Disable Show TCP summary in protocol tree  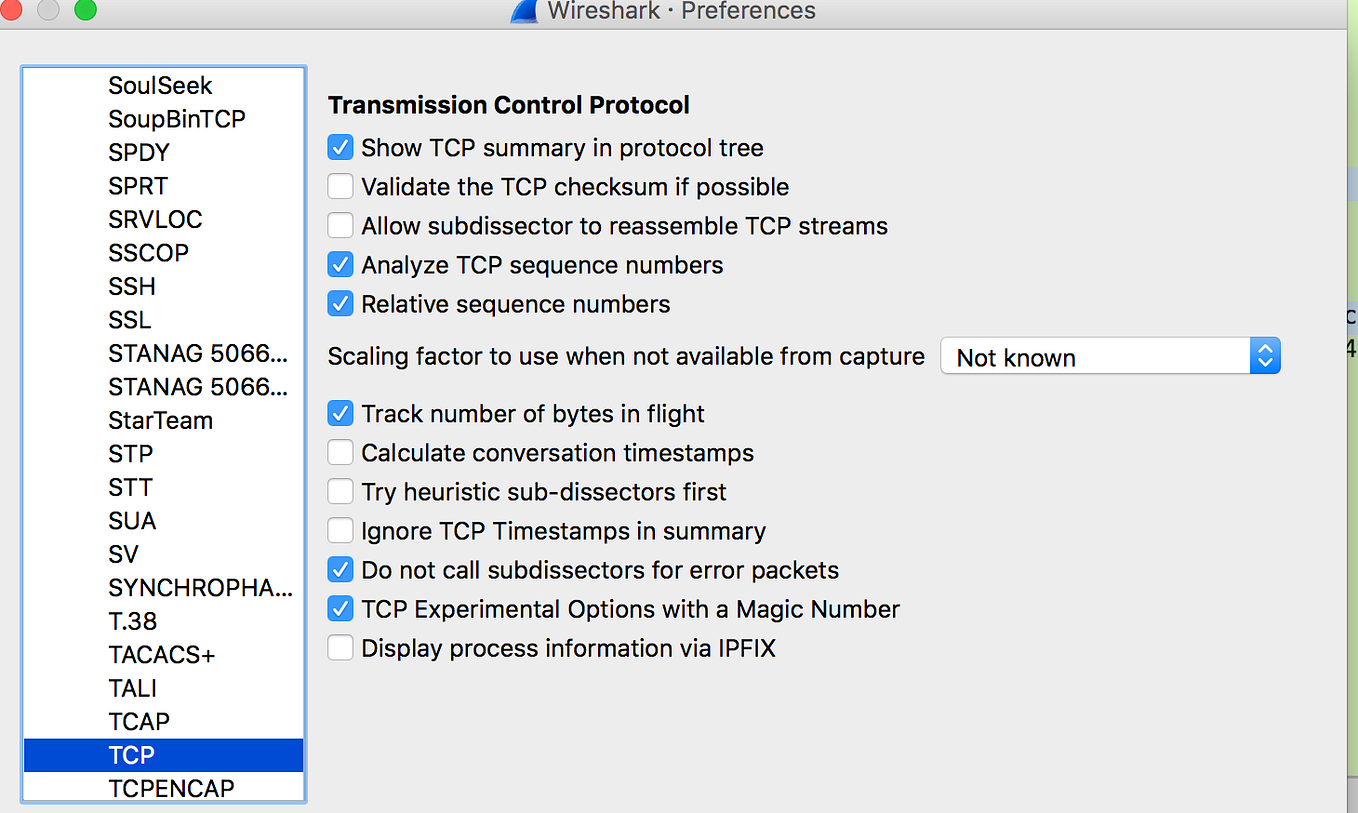(x=341, y=148)
